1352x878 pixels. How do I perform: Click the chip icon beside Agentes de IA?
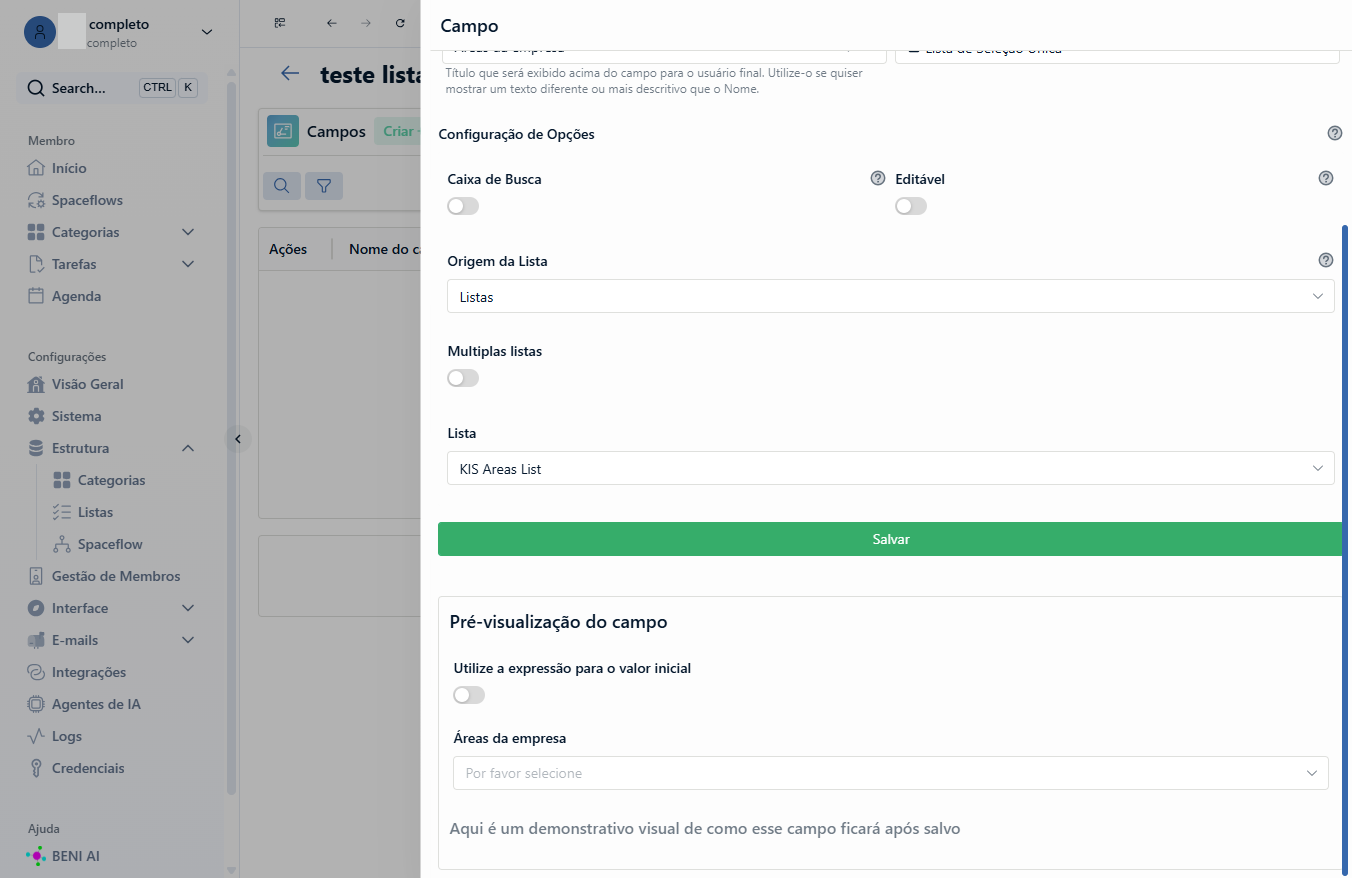(x=36, y=704)
